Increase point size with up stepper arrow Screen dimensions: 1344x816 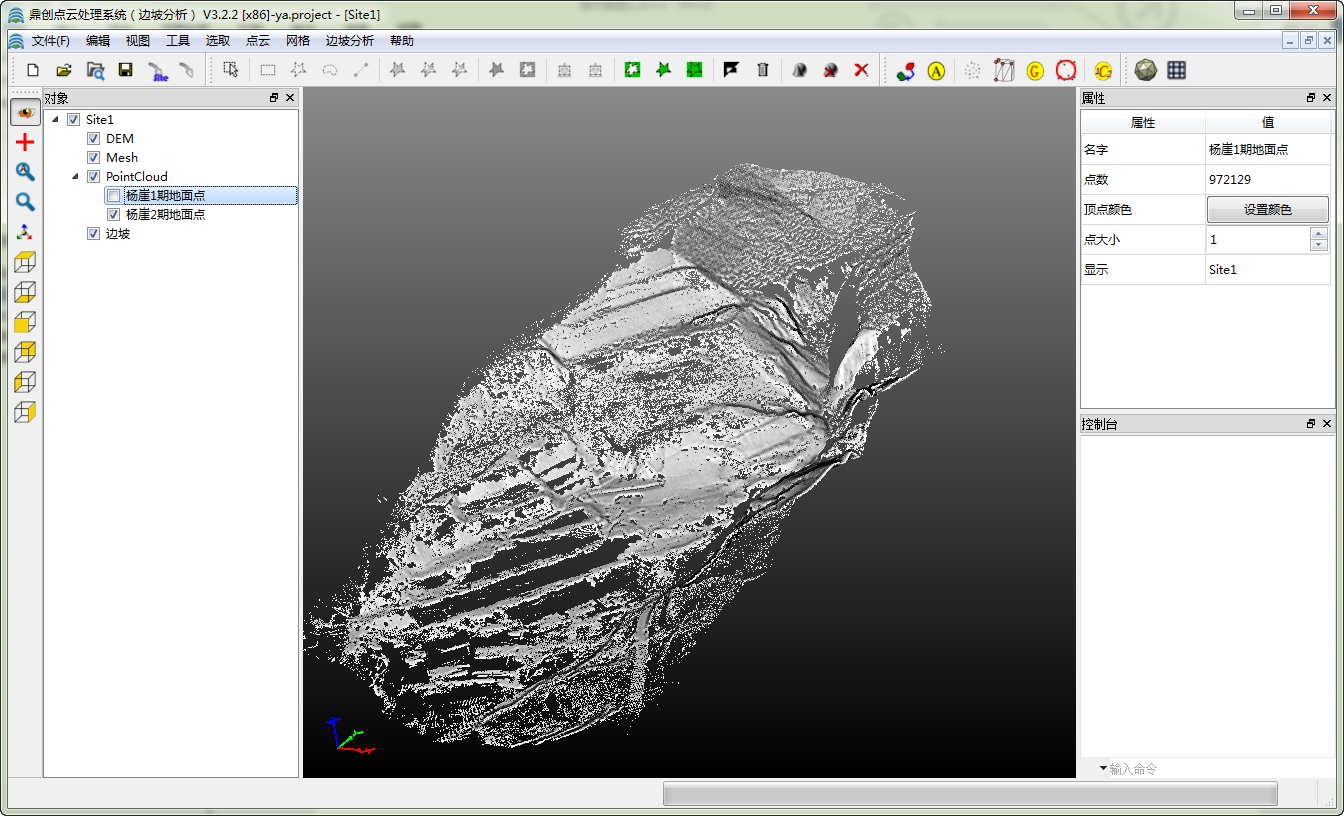point(1319,234)
